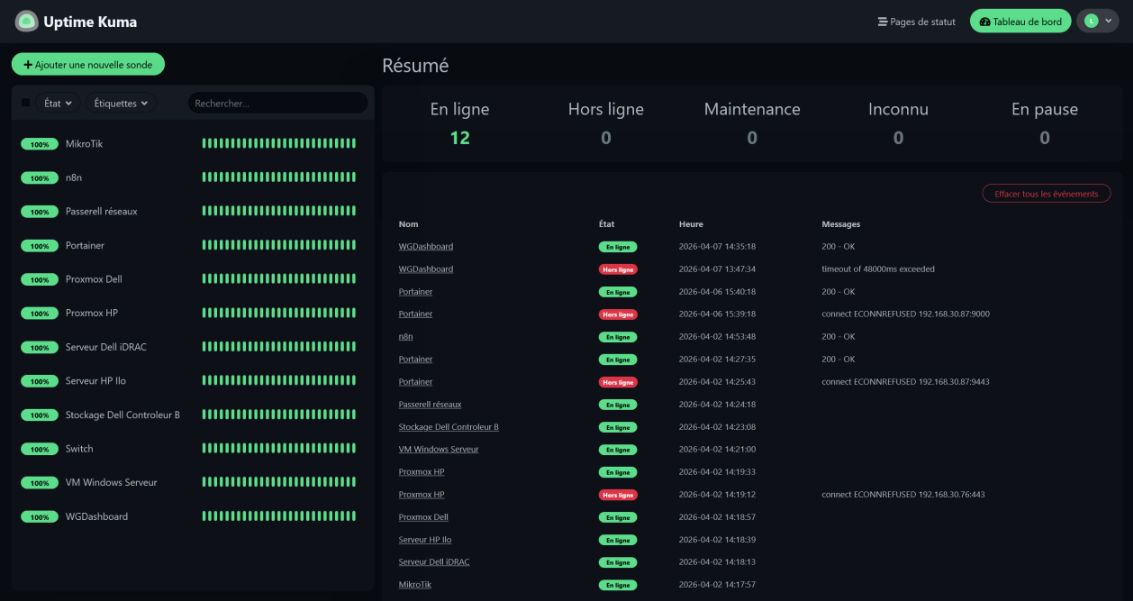Open Passerell réseaux link in events table

[x=430, y=405]
